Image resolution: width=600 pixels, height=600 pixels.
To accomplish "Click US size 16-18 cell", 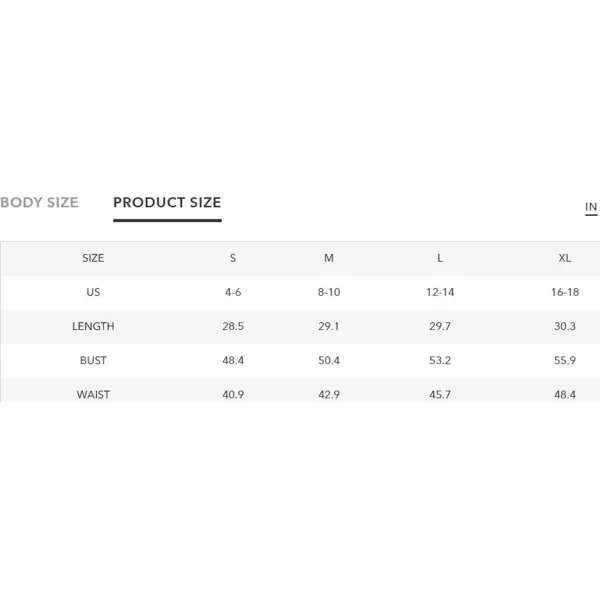I will tap(565, 292).
